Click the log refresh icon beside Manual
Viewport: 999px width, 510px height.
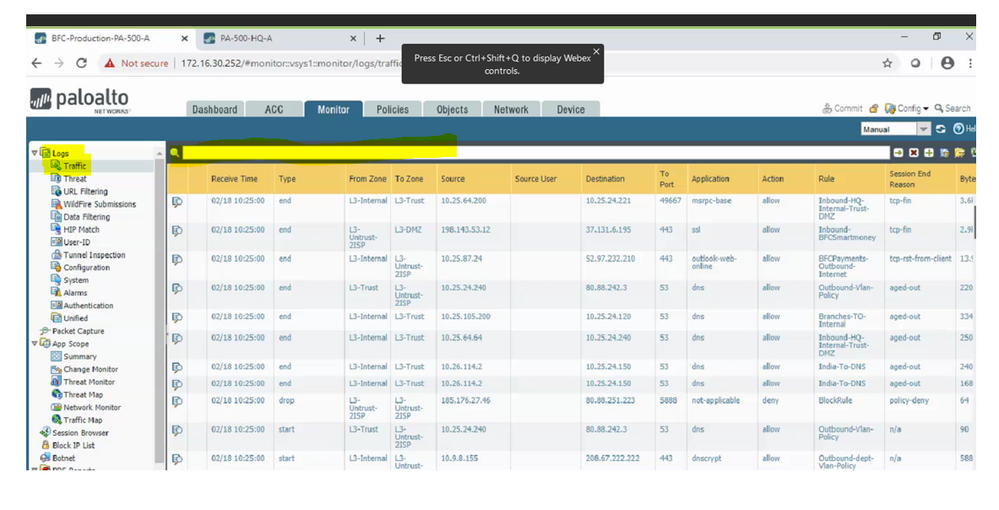click(941, 129)
